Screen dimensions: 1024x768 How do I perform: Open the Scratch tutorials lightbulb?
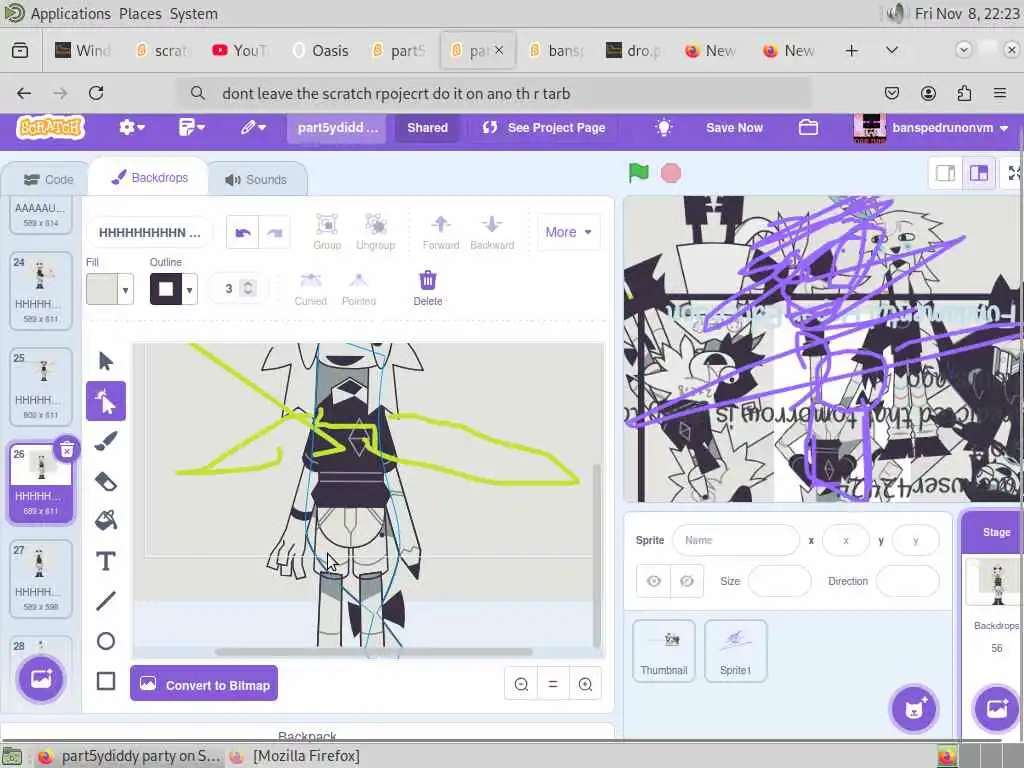(664, 127)
